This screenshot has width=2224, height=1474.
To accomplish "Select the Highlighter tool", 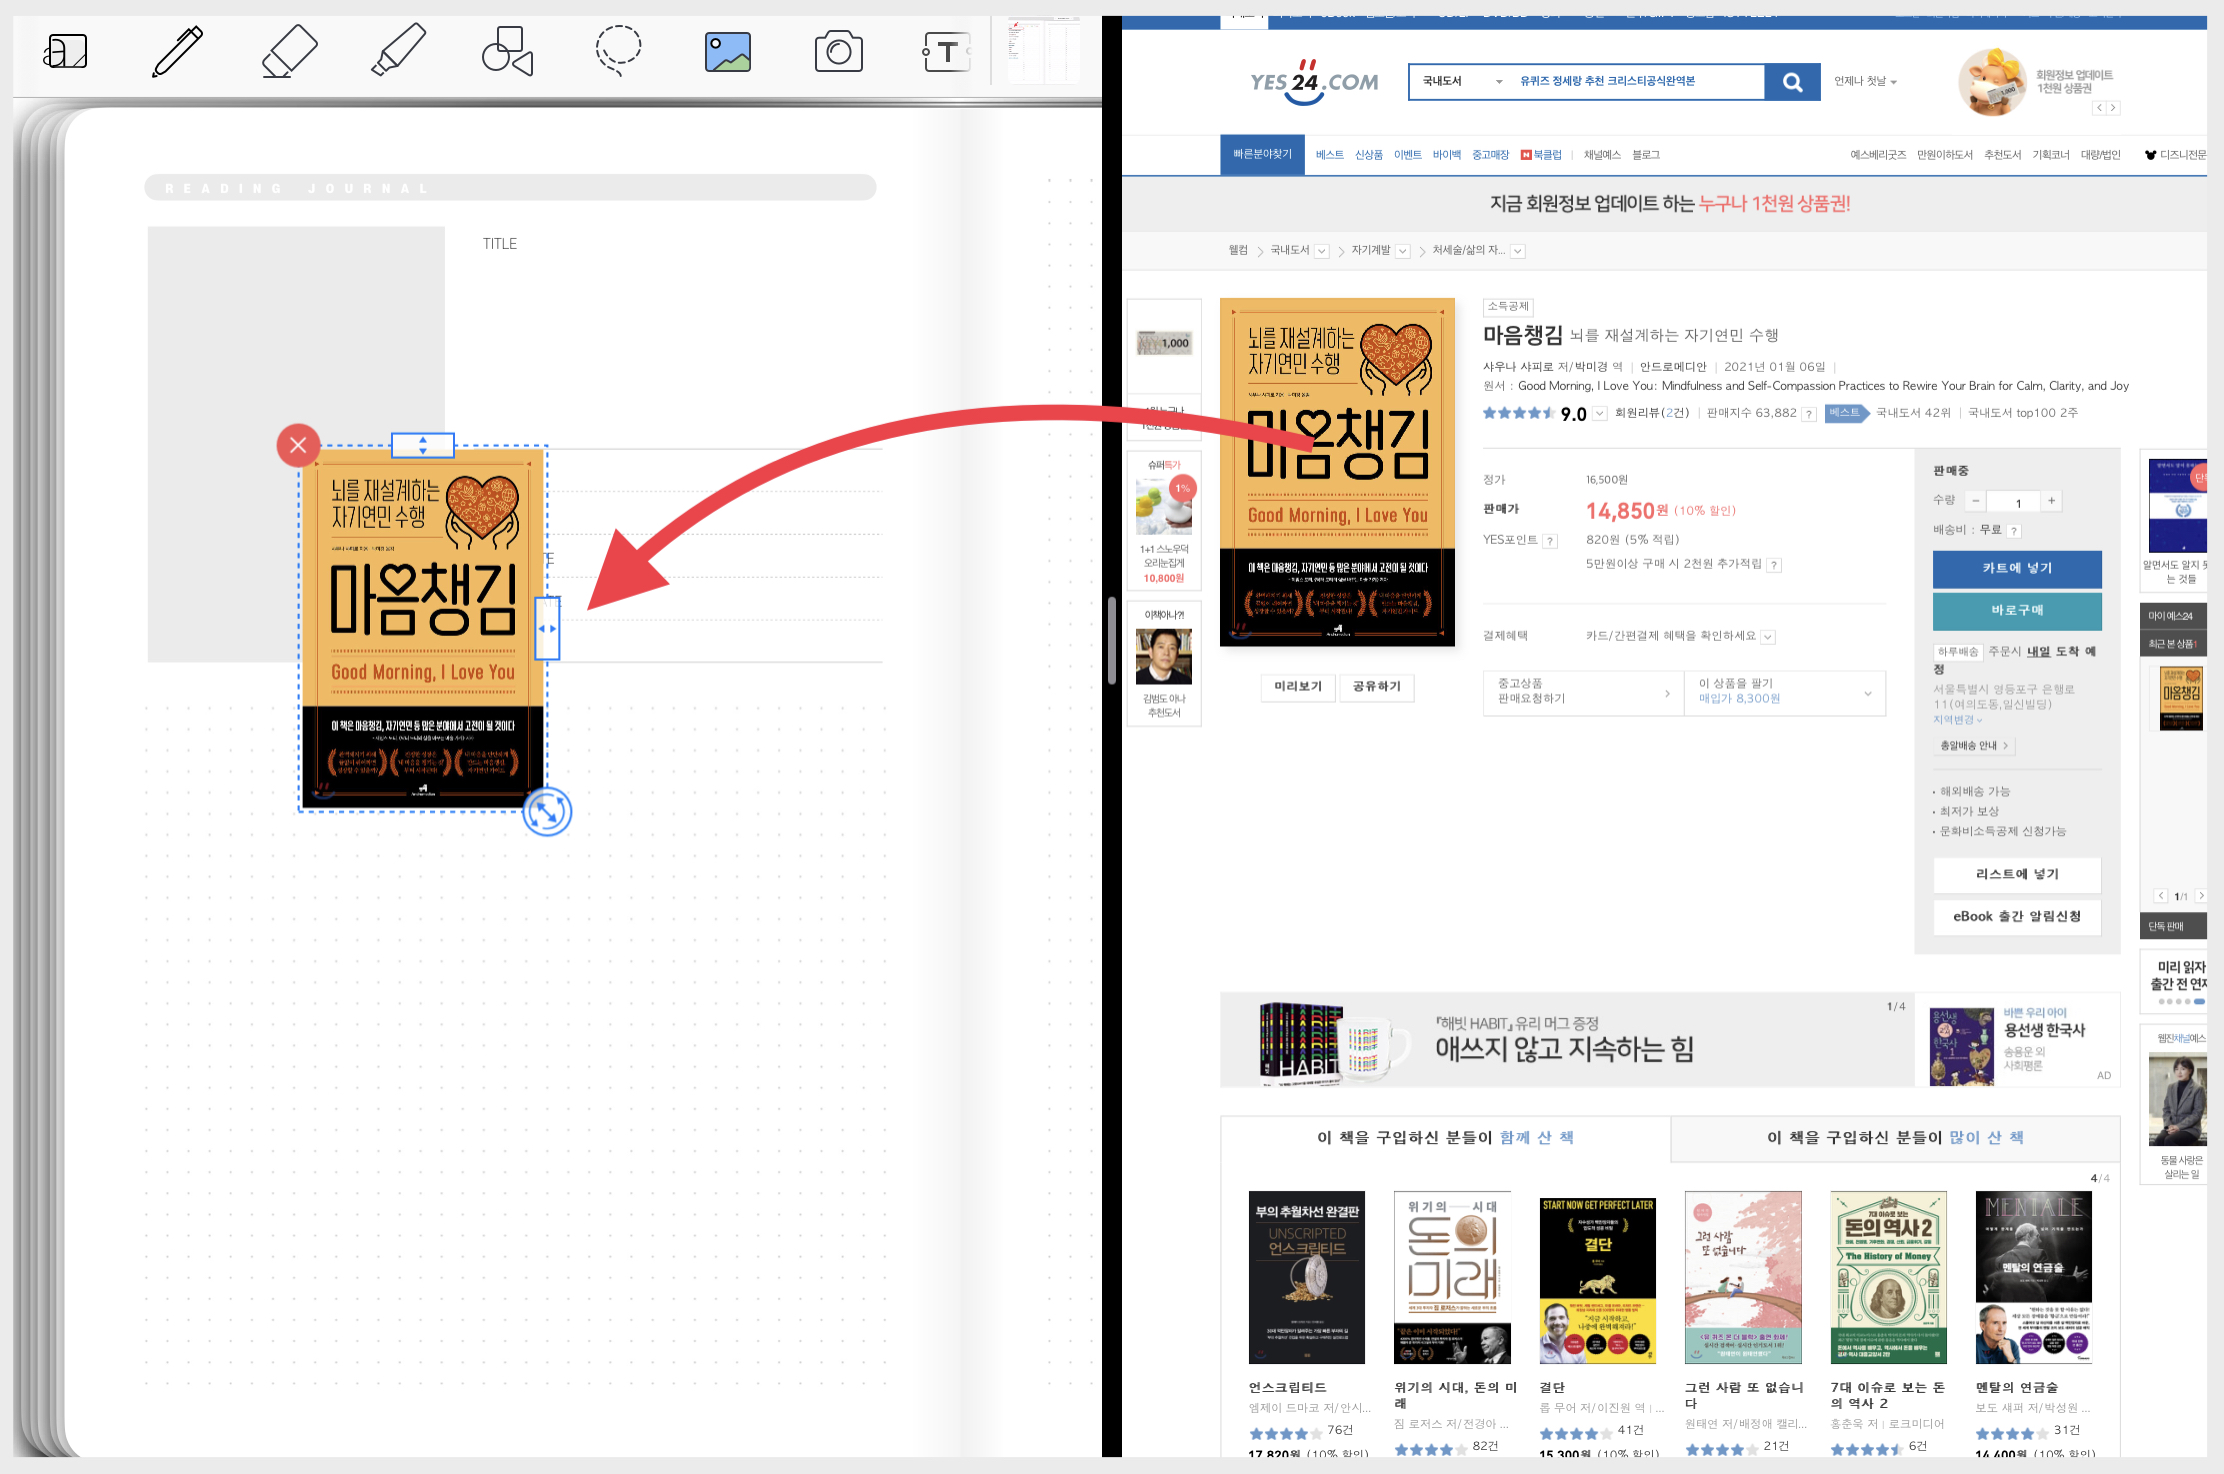I will point(398,52).
